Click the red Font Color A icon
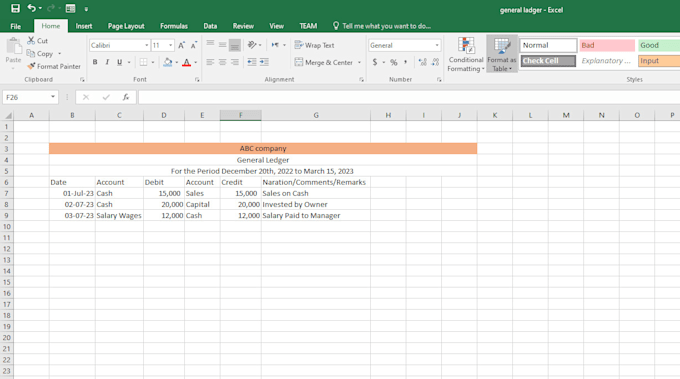Viewport: 680px width, 379px height. pos(186,62)
